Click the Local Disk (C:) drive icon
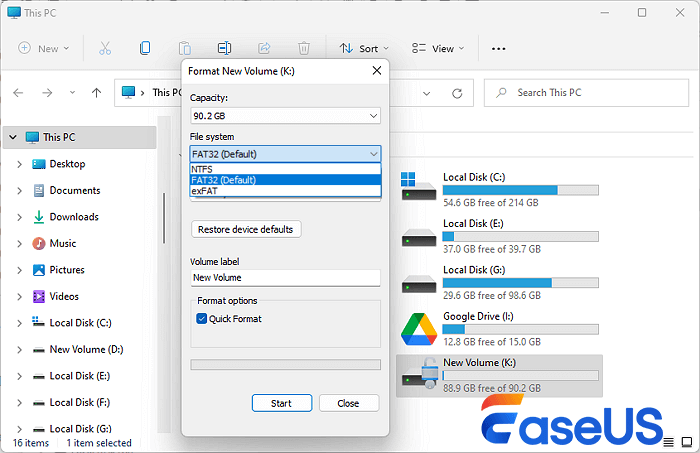Image resolution: width=700 pixels, height=453 pixels. click(417, 187)
